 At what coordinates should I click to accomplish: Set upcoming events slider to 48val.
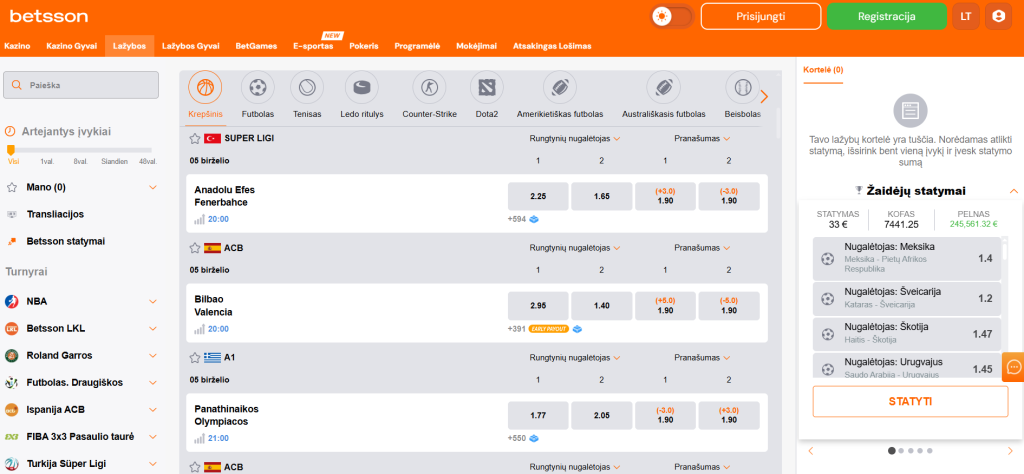coord(148,161)
